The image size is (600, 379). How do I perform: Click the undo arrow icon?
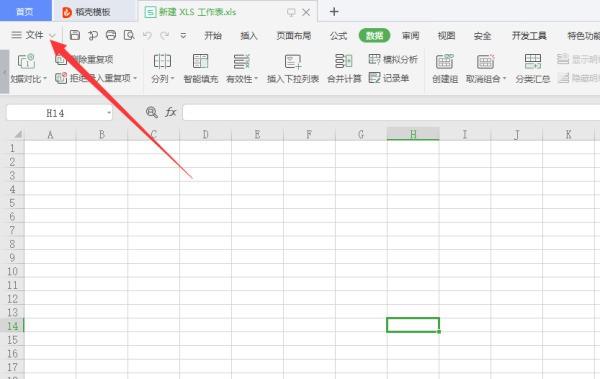[147, 36]
